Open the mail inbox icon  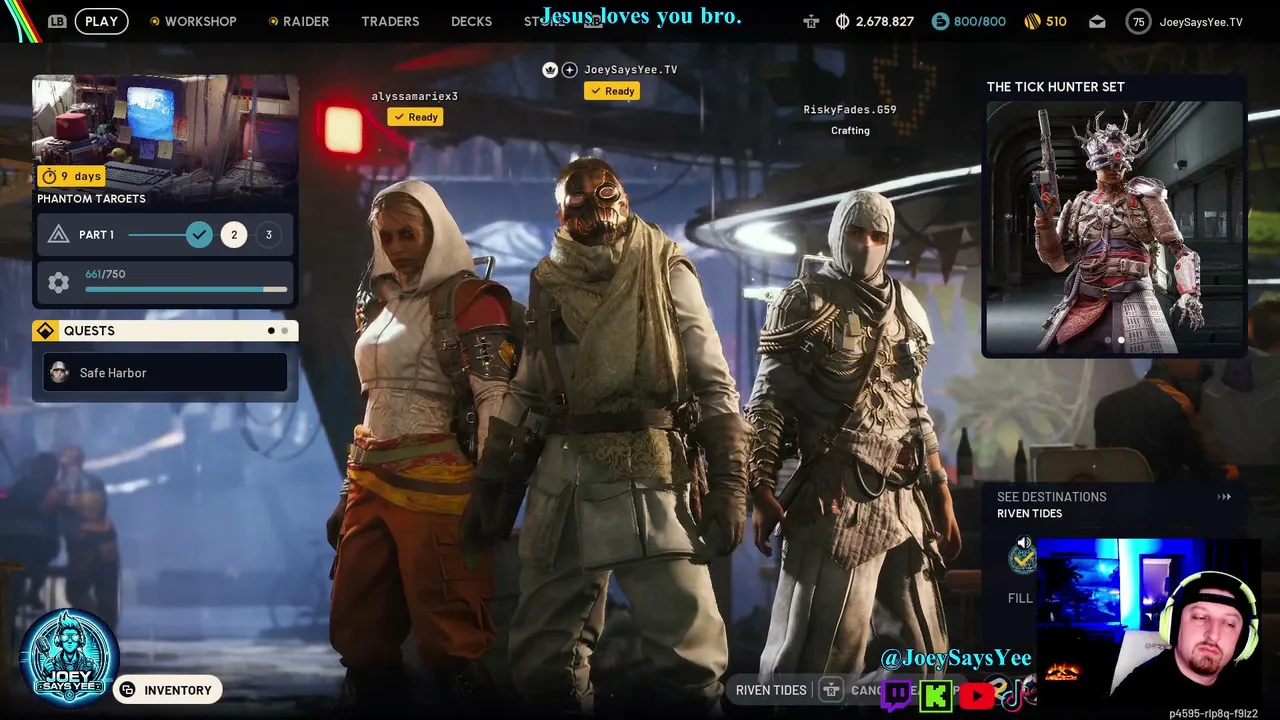(1097, 21)
